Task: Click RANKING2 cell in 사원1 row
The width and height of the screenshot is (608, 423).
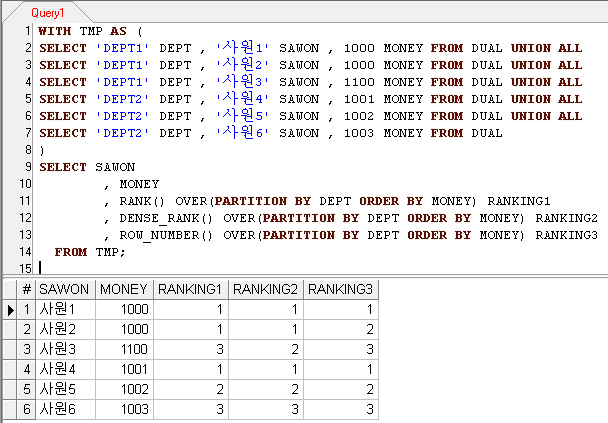Action: (x=266, y=310)
